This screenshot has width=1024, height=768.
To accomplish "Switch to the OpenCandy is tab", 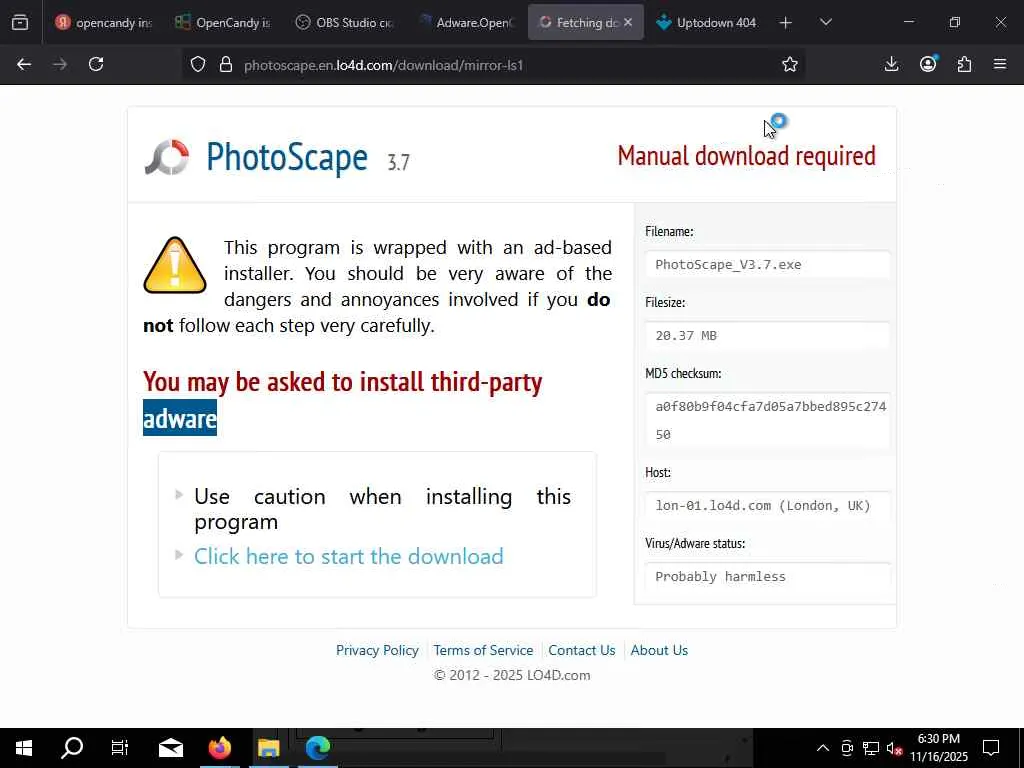I will click(x=224, y=23).
